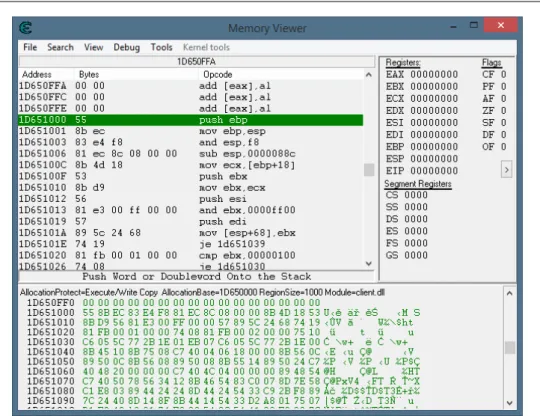Click the EDX register value
The height and width of the screenshot is (416, 540).
tap(434, 111)
